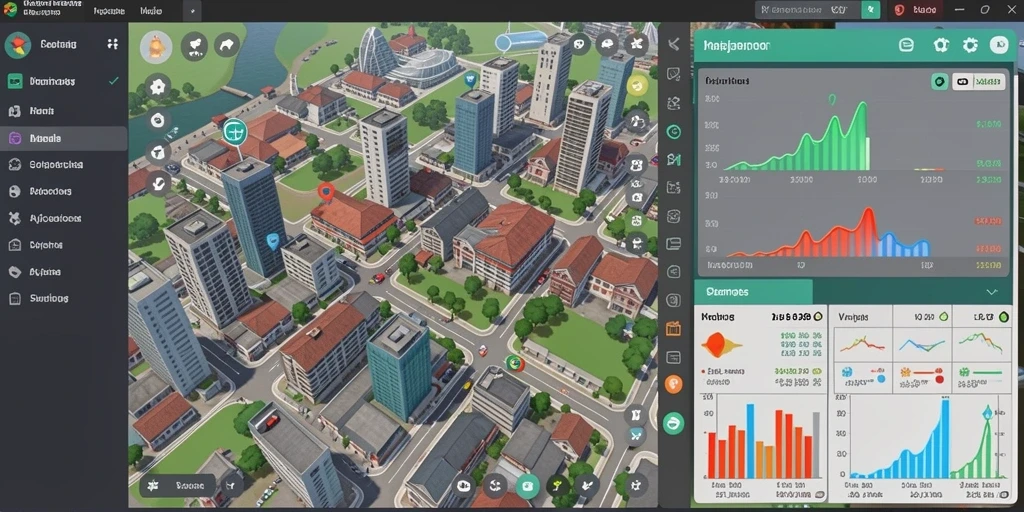This screenshot has width=1024, height=512.
Task: Click the orange character avatar button on the map
Action: (156, 46)
